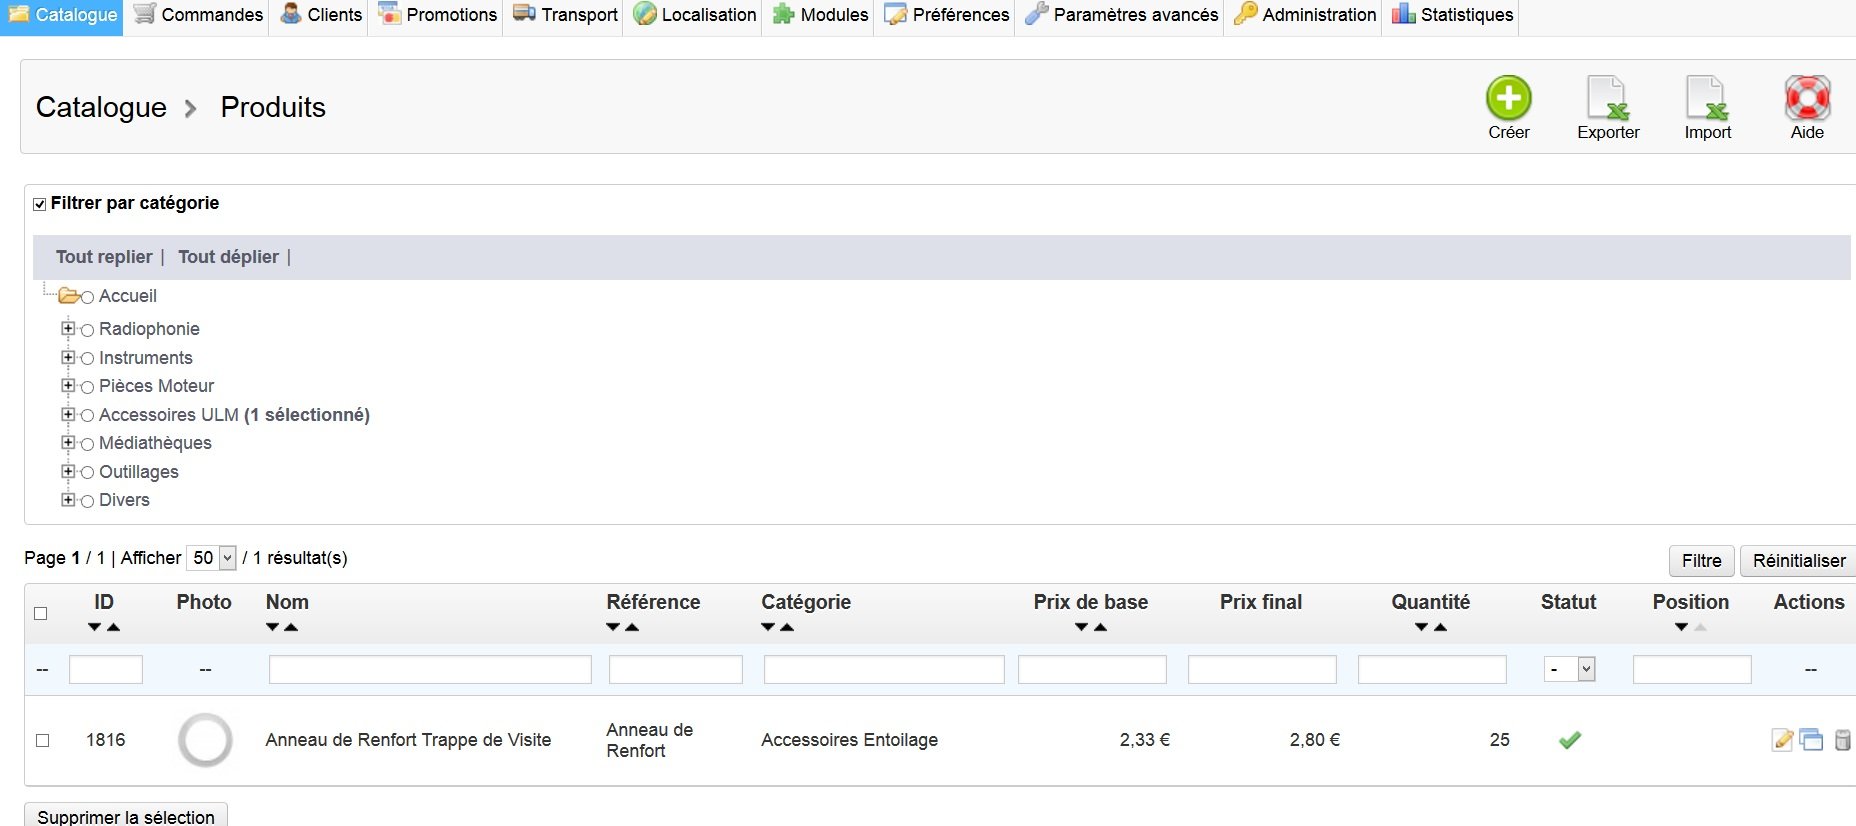The height and width of the screenshot is (826, 1856).
Task: Click the Exporter spreadsheet icon
Action: [x=1608, y=99]
